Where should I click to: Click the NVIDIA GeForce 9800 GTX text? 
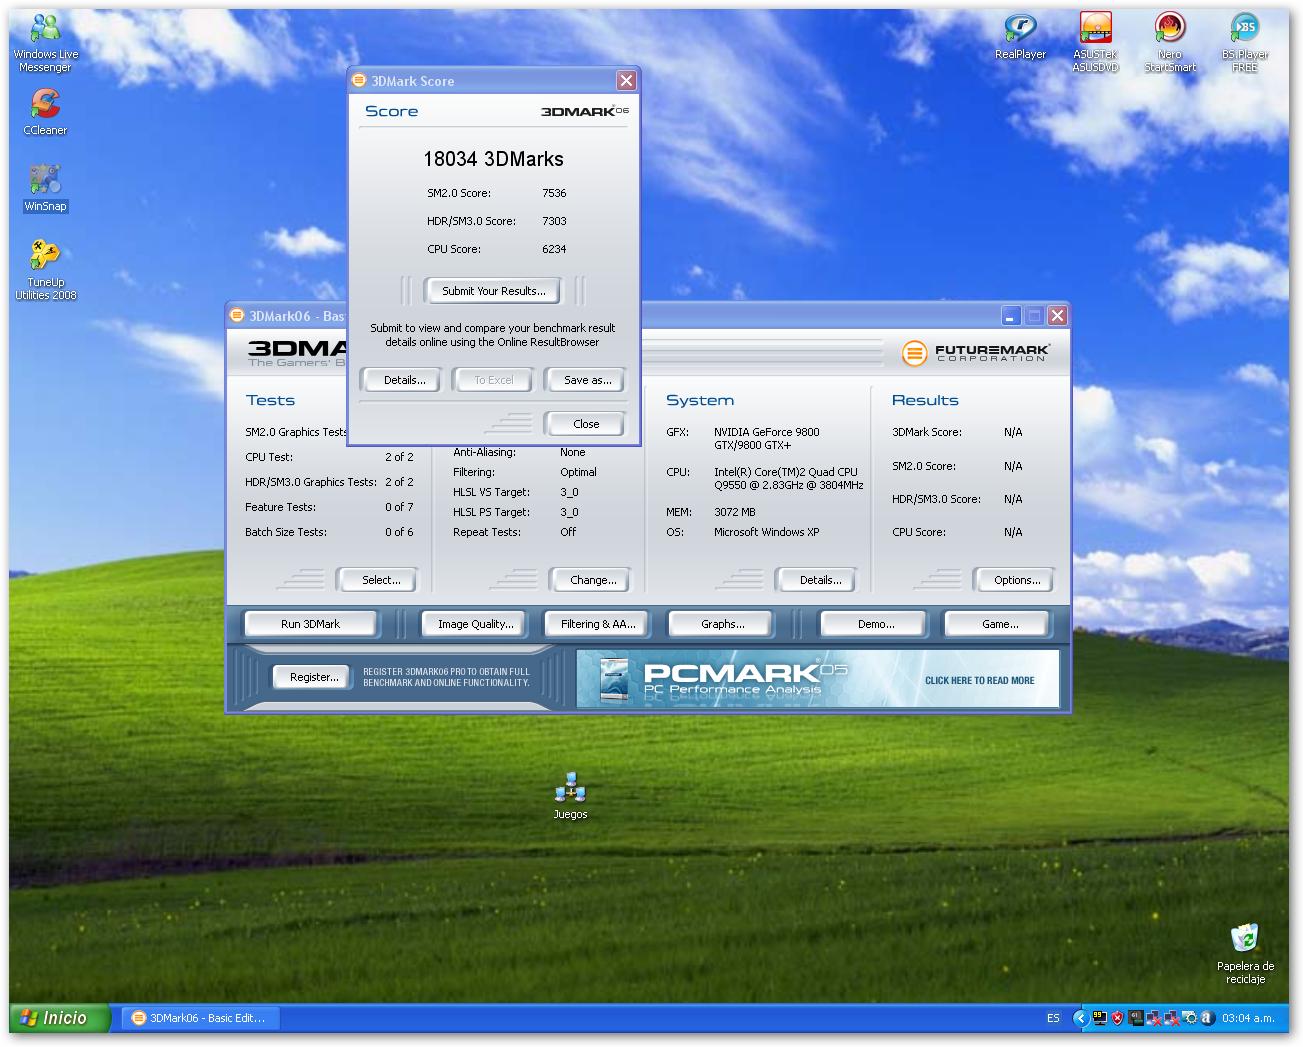(766, 438)
